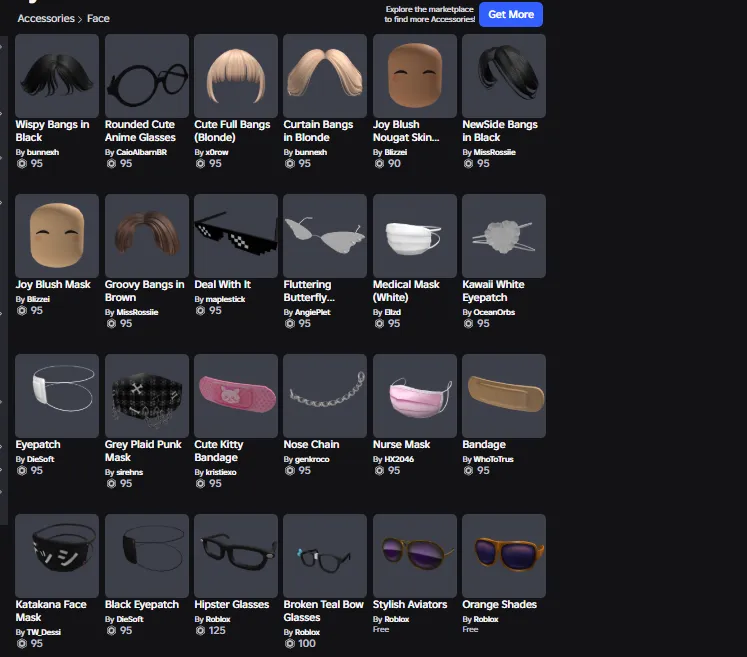Select the Kawaii White Eyepatch image
The height and width of the screenshot is (657, 747).
pos(504,236)
